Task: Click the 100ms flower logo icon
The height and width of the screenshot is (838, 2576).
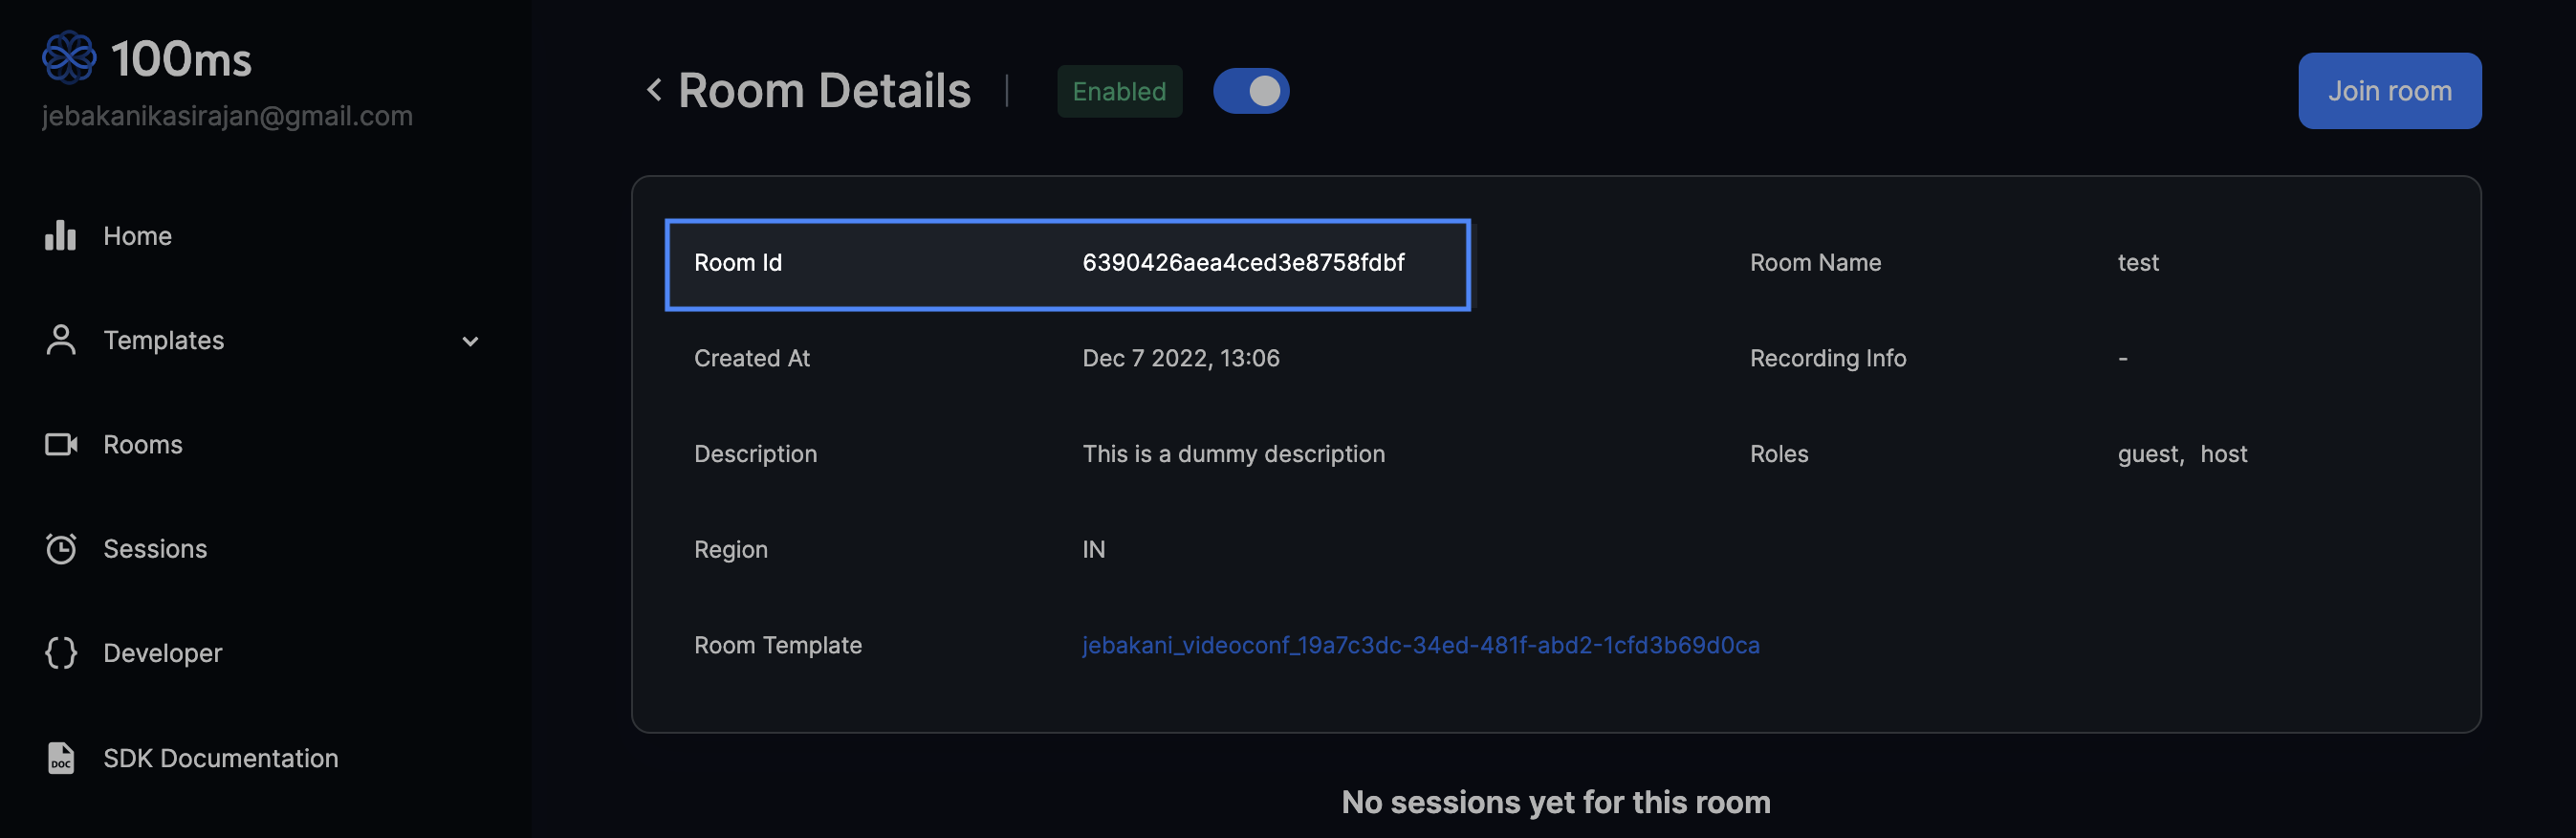Action: (69, 57)
